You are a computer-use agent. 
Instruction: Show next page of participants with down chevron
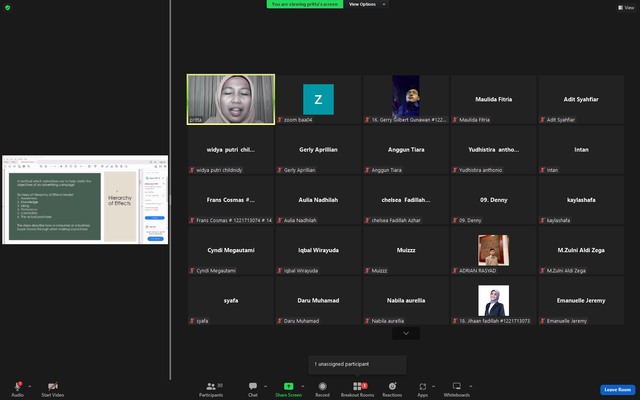[x=406, y=333]
